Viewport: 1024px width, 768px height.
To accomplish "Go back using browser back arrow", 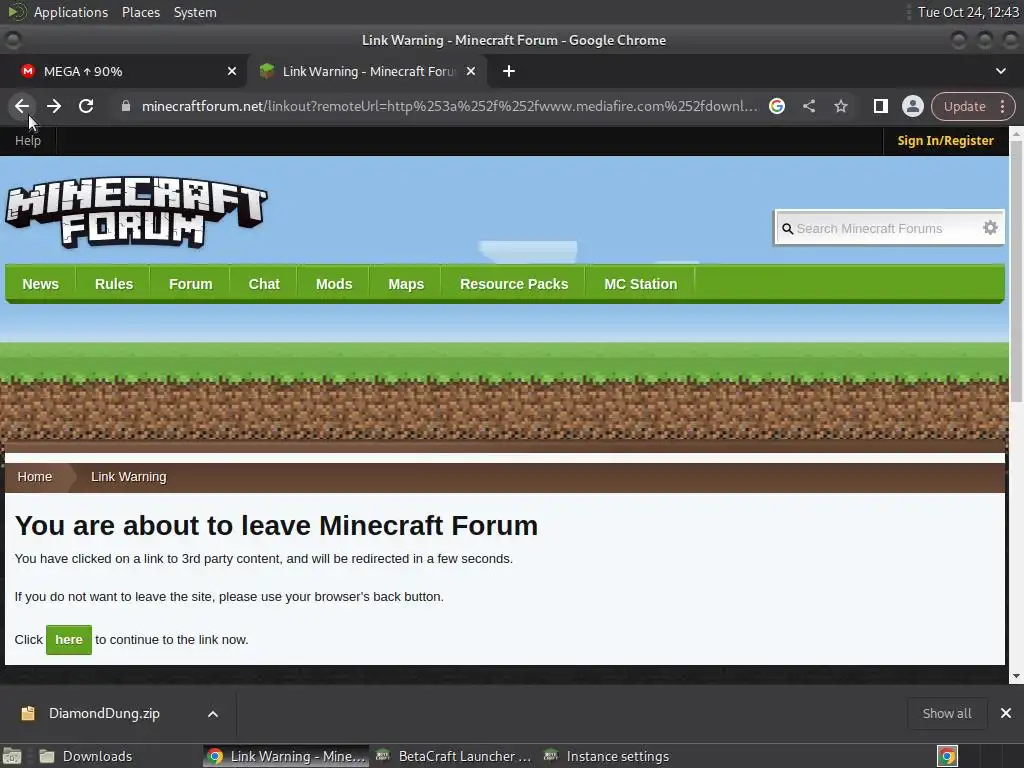I will click(x=22, y=106).
